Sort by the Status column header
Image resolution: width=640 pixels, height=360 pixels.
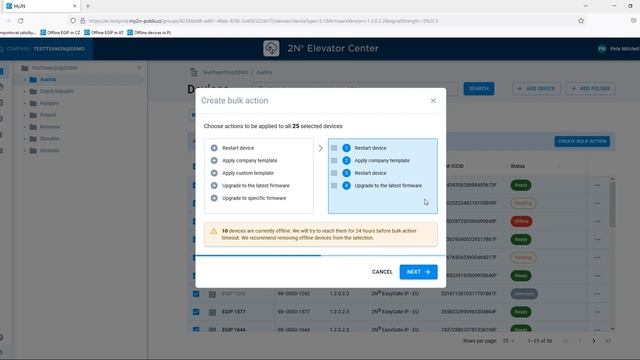tap(517, 166)
